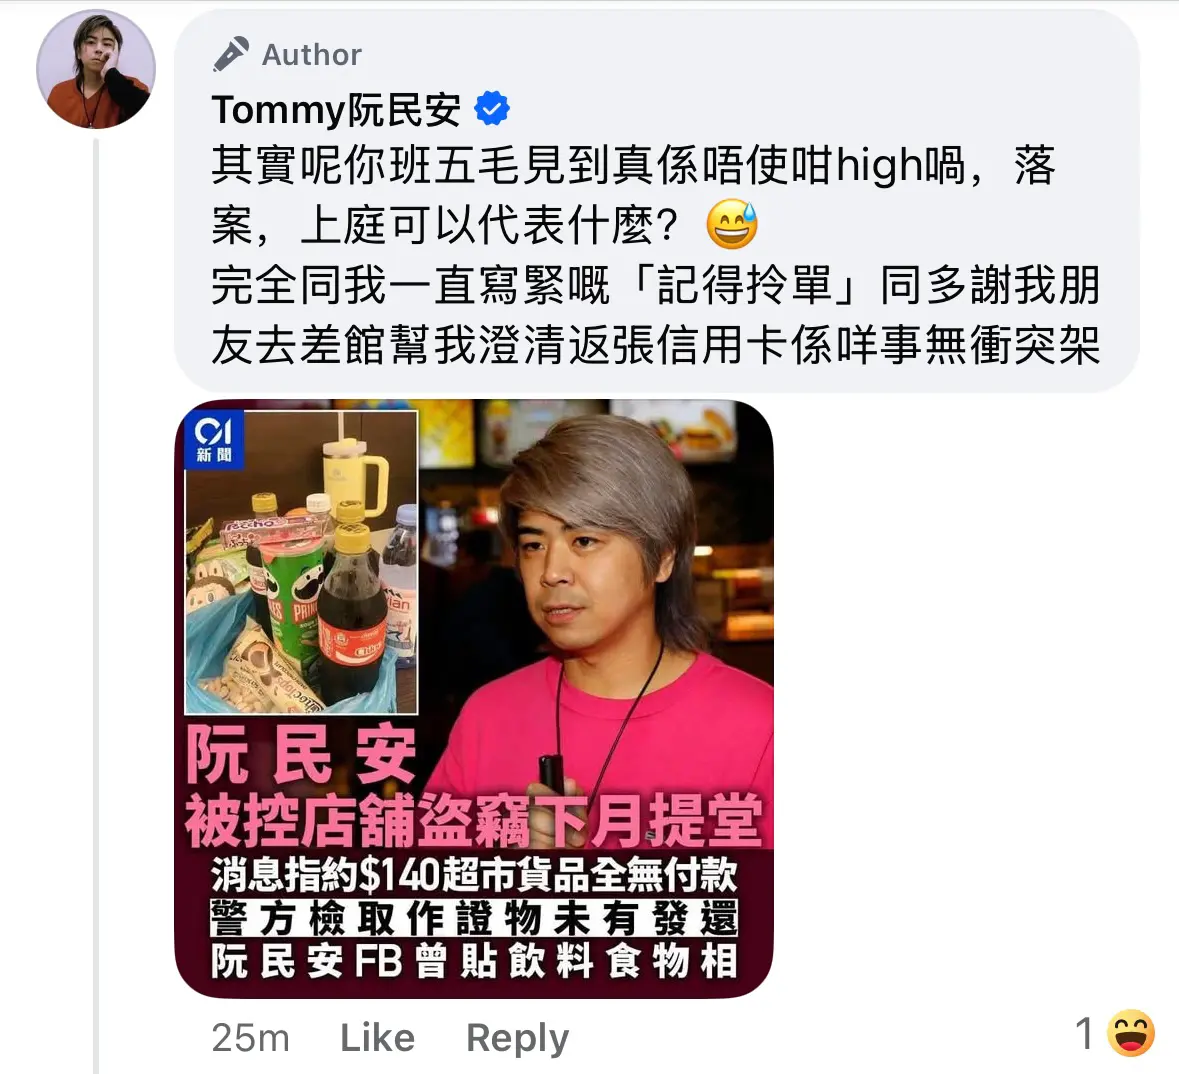The image size is (1179, 1074).
Task: Collapse thread via the vertical comment line
Action: [95, 602]
